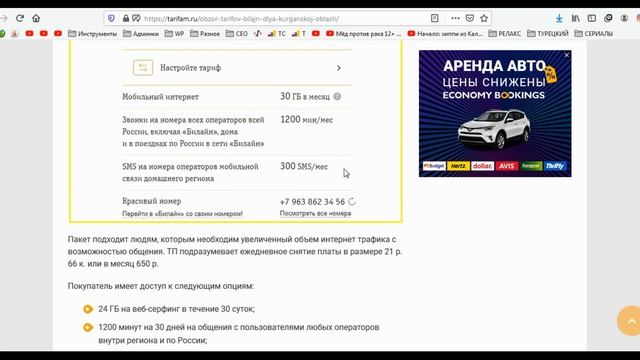Image resolution: width=640 pixels, height=360 pixels.
Task: Click the Мобильный интернет label
Action: point(160,97)
